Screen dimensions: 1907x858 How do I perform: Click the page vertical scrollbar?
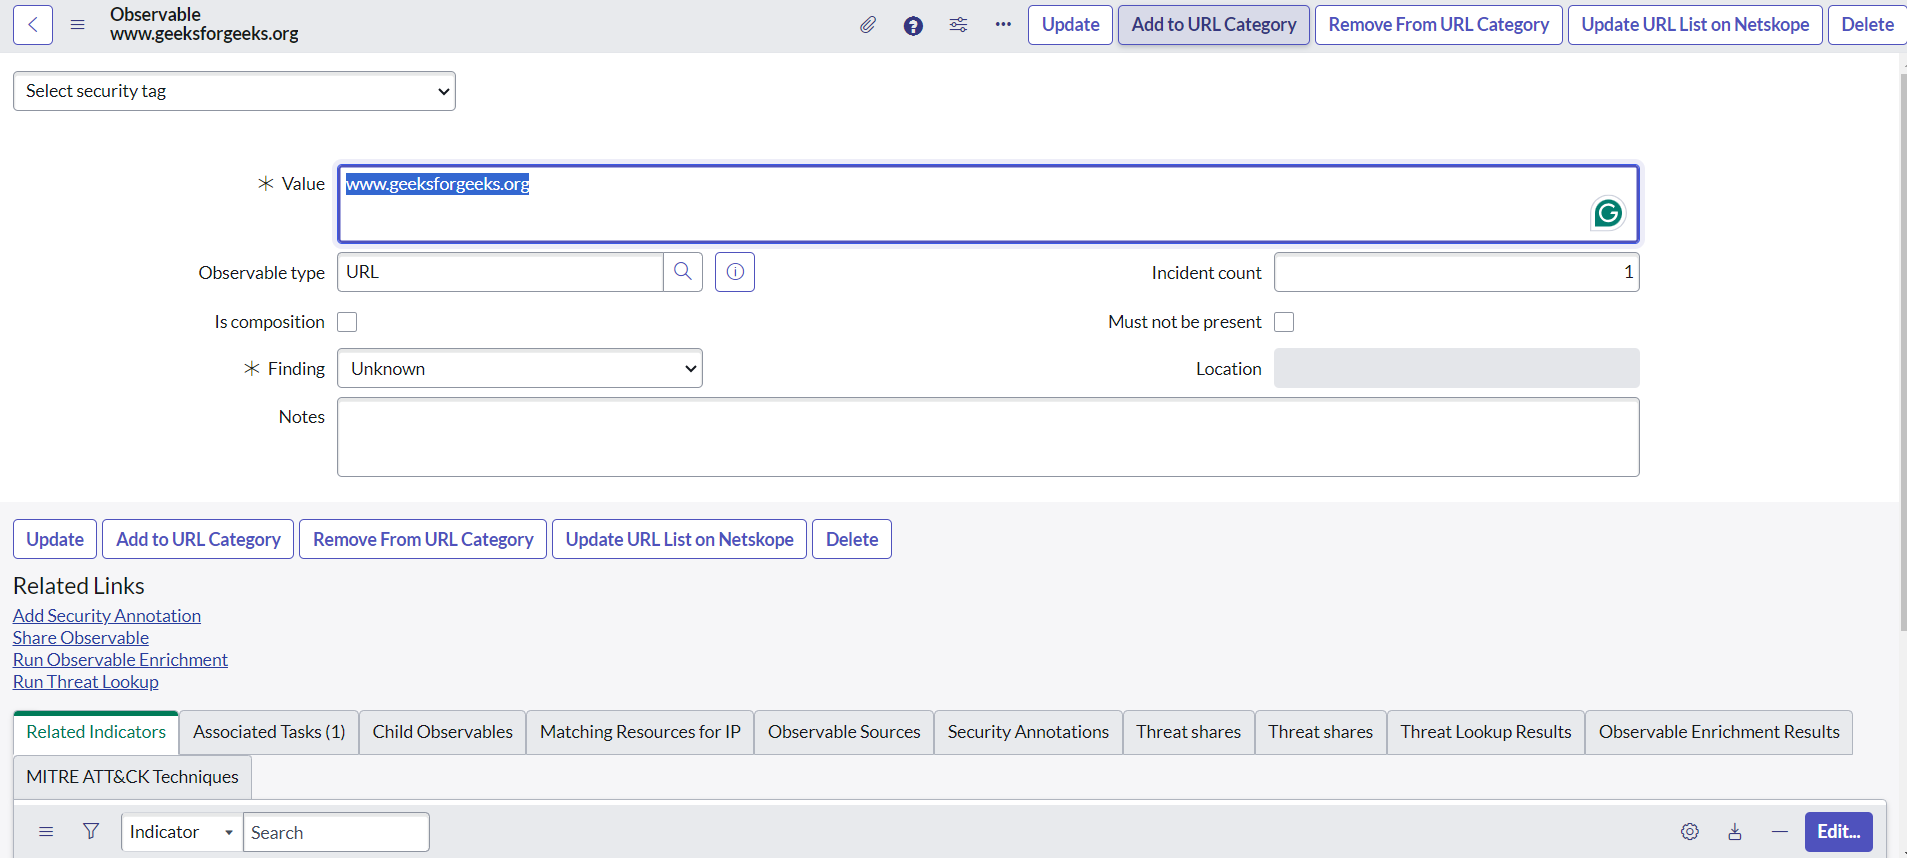1903,350
